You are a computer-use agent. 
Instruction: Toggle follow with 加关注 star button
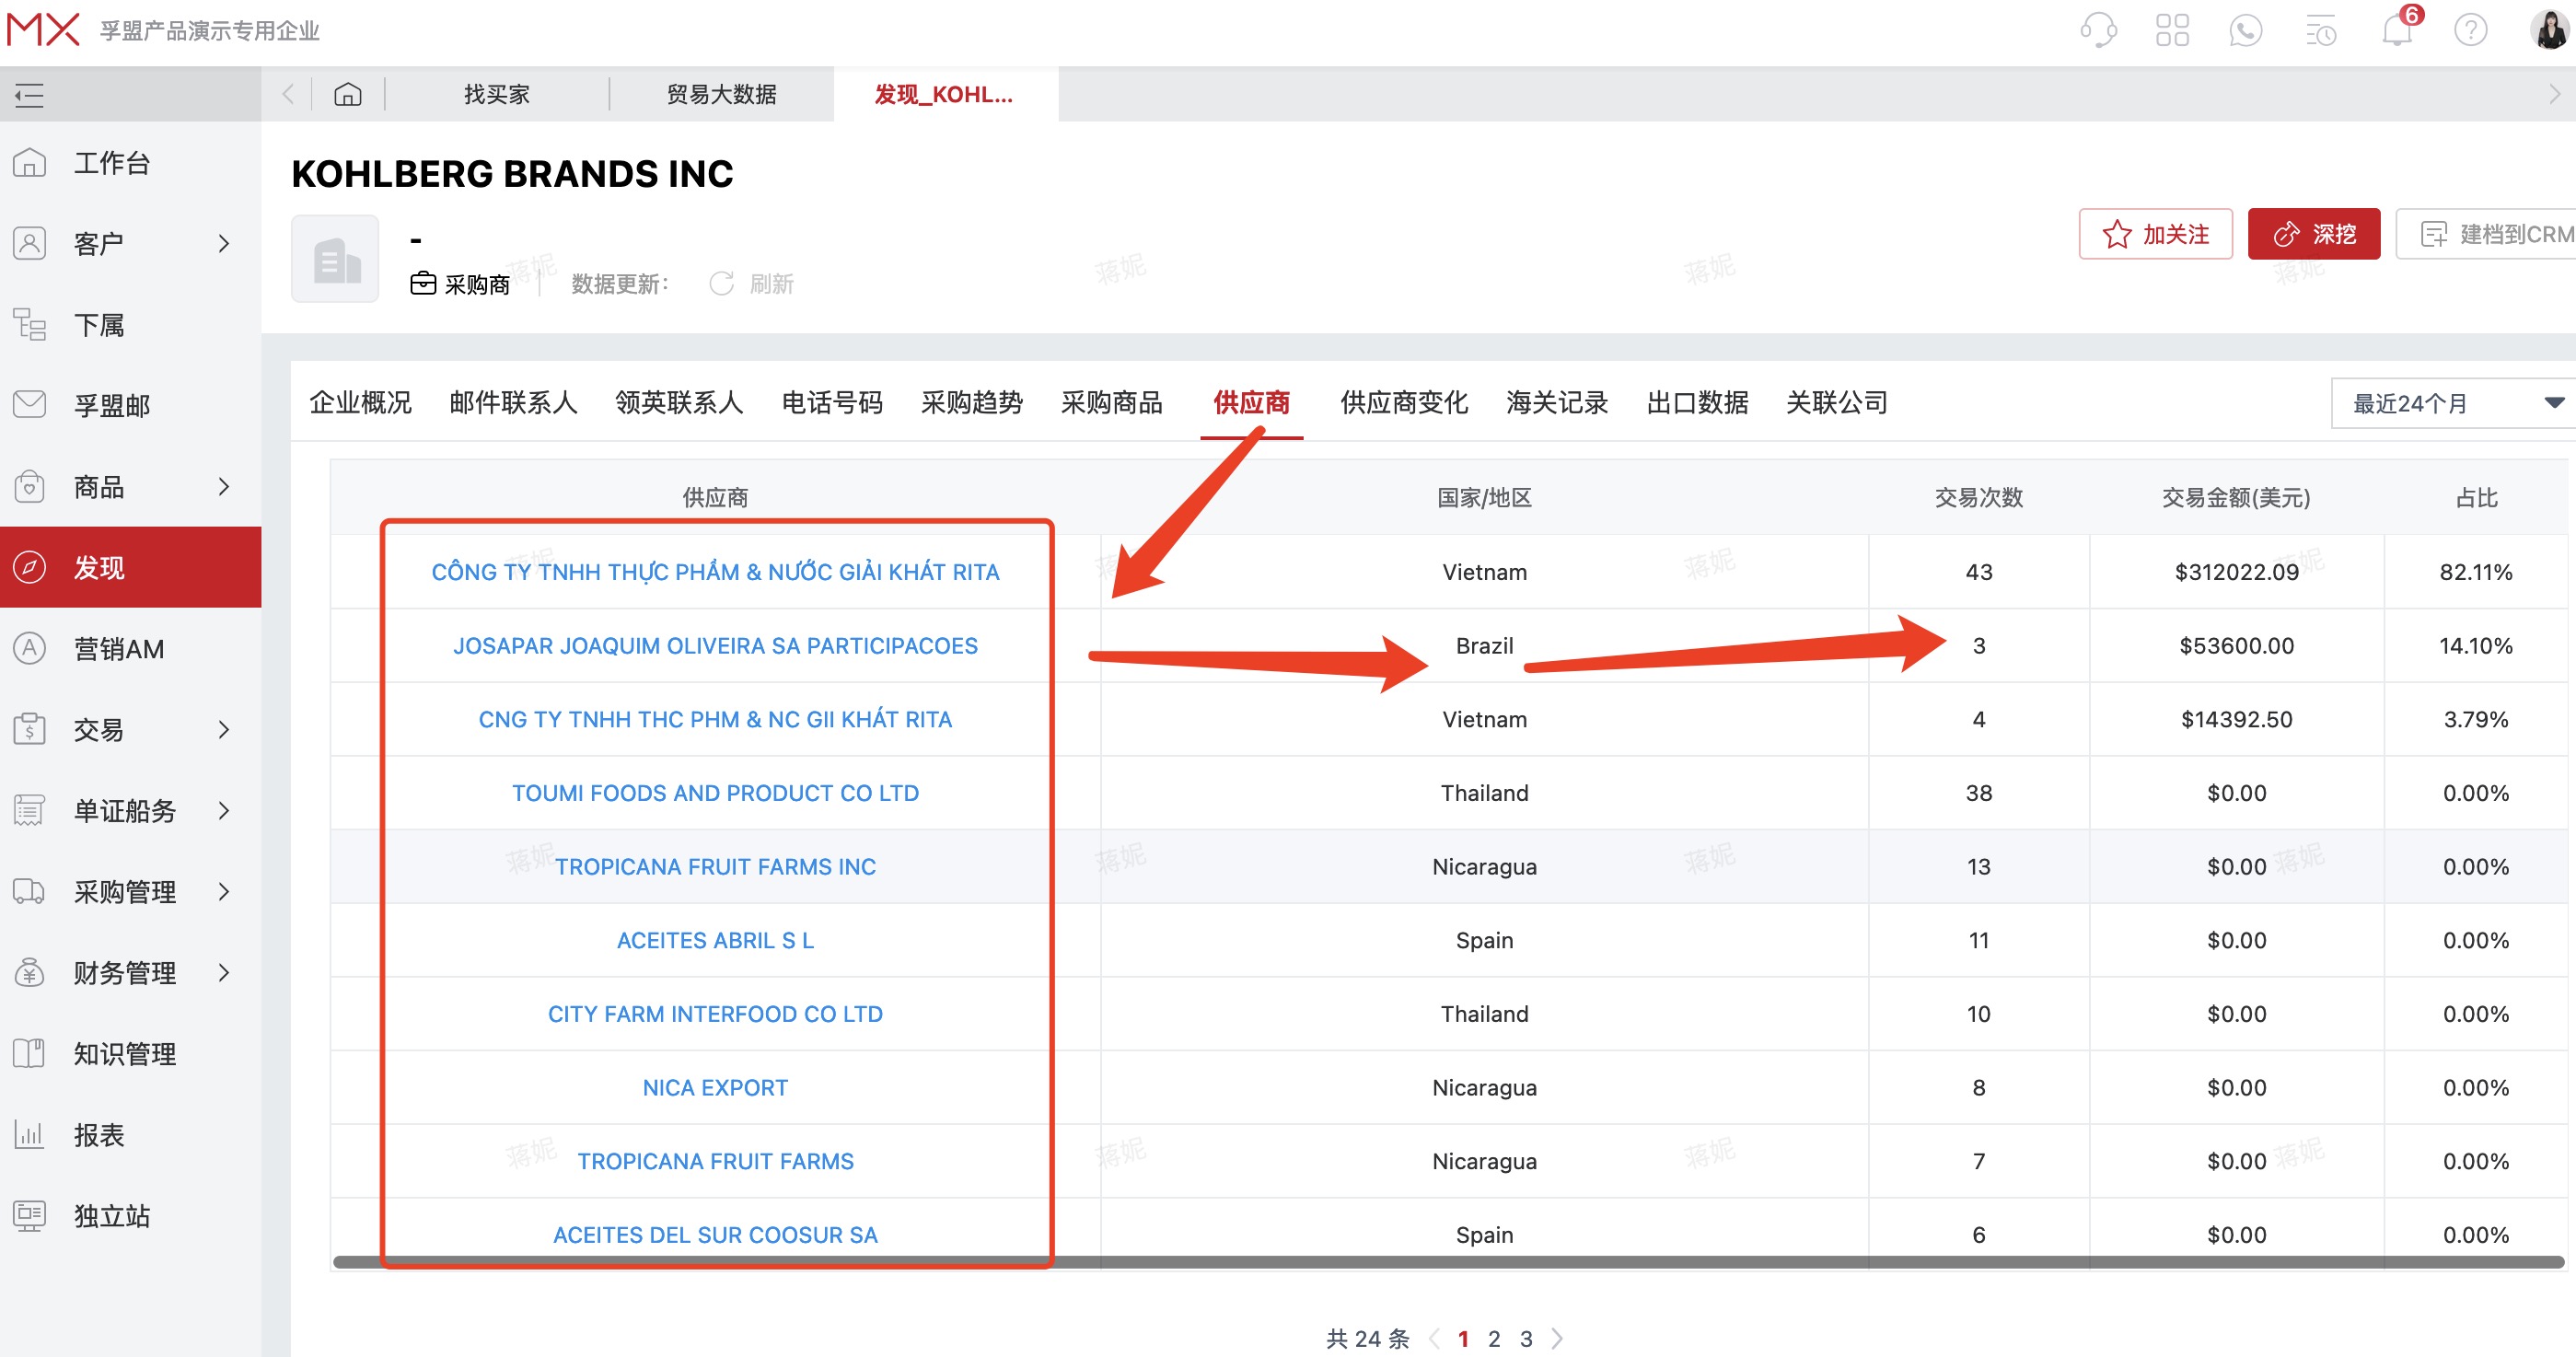click(x=2155, y=234)
